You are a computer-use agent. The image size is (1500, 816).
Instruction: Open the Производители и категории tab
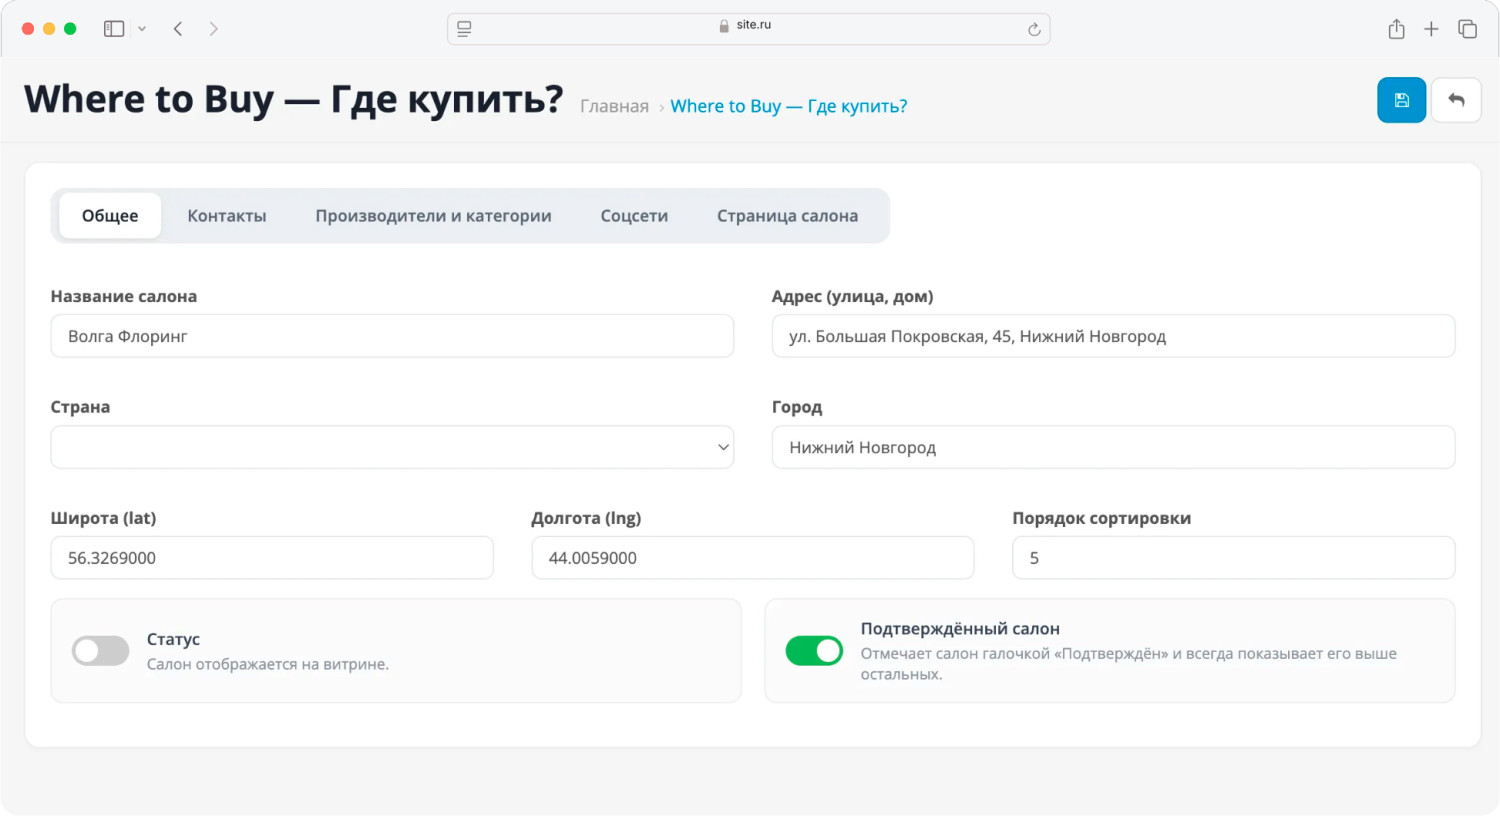[433, 216]
